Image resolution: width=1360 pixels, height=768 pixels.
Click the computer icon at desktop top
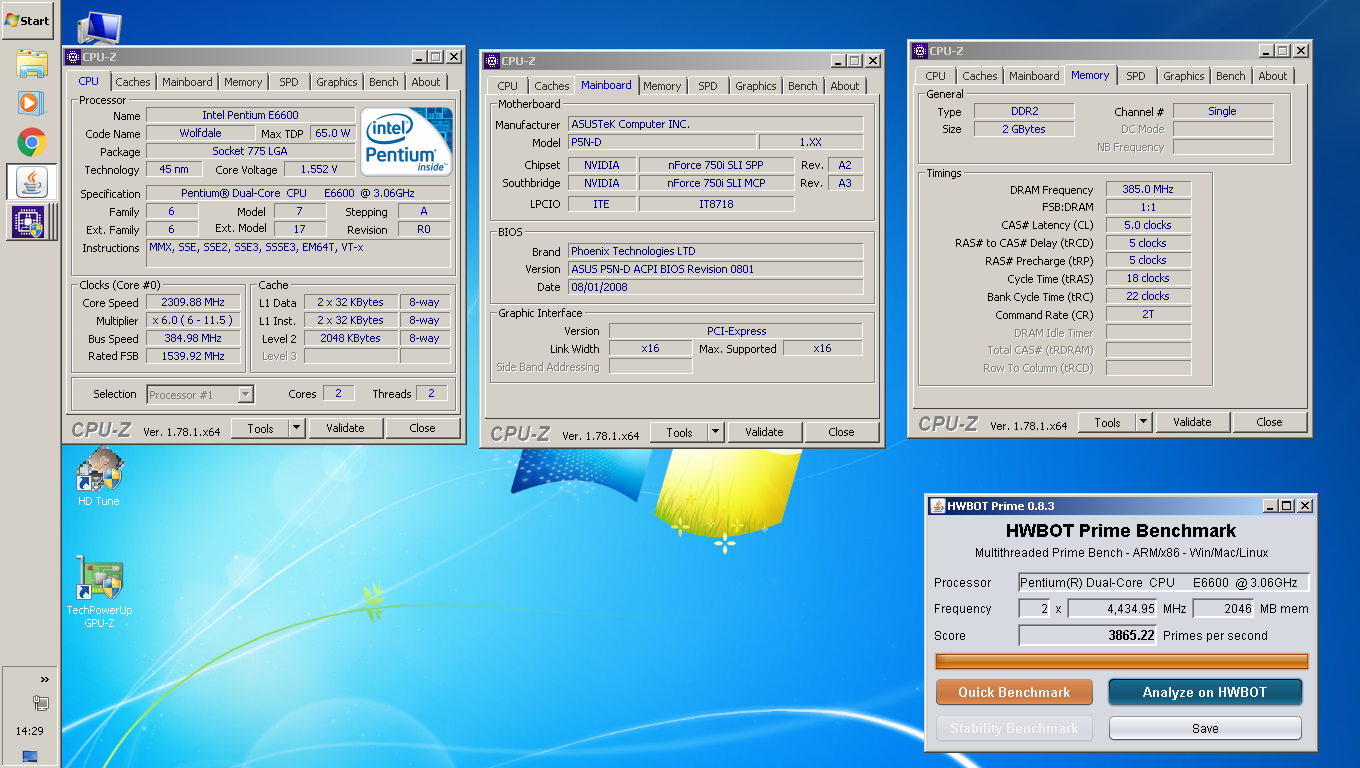pos(97,27)
